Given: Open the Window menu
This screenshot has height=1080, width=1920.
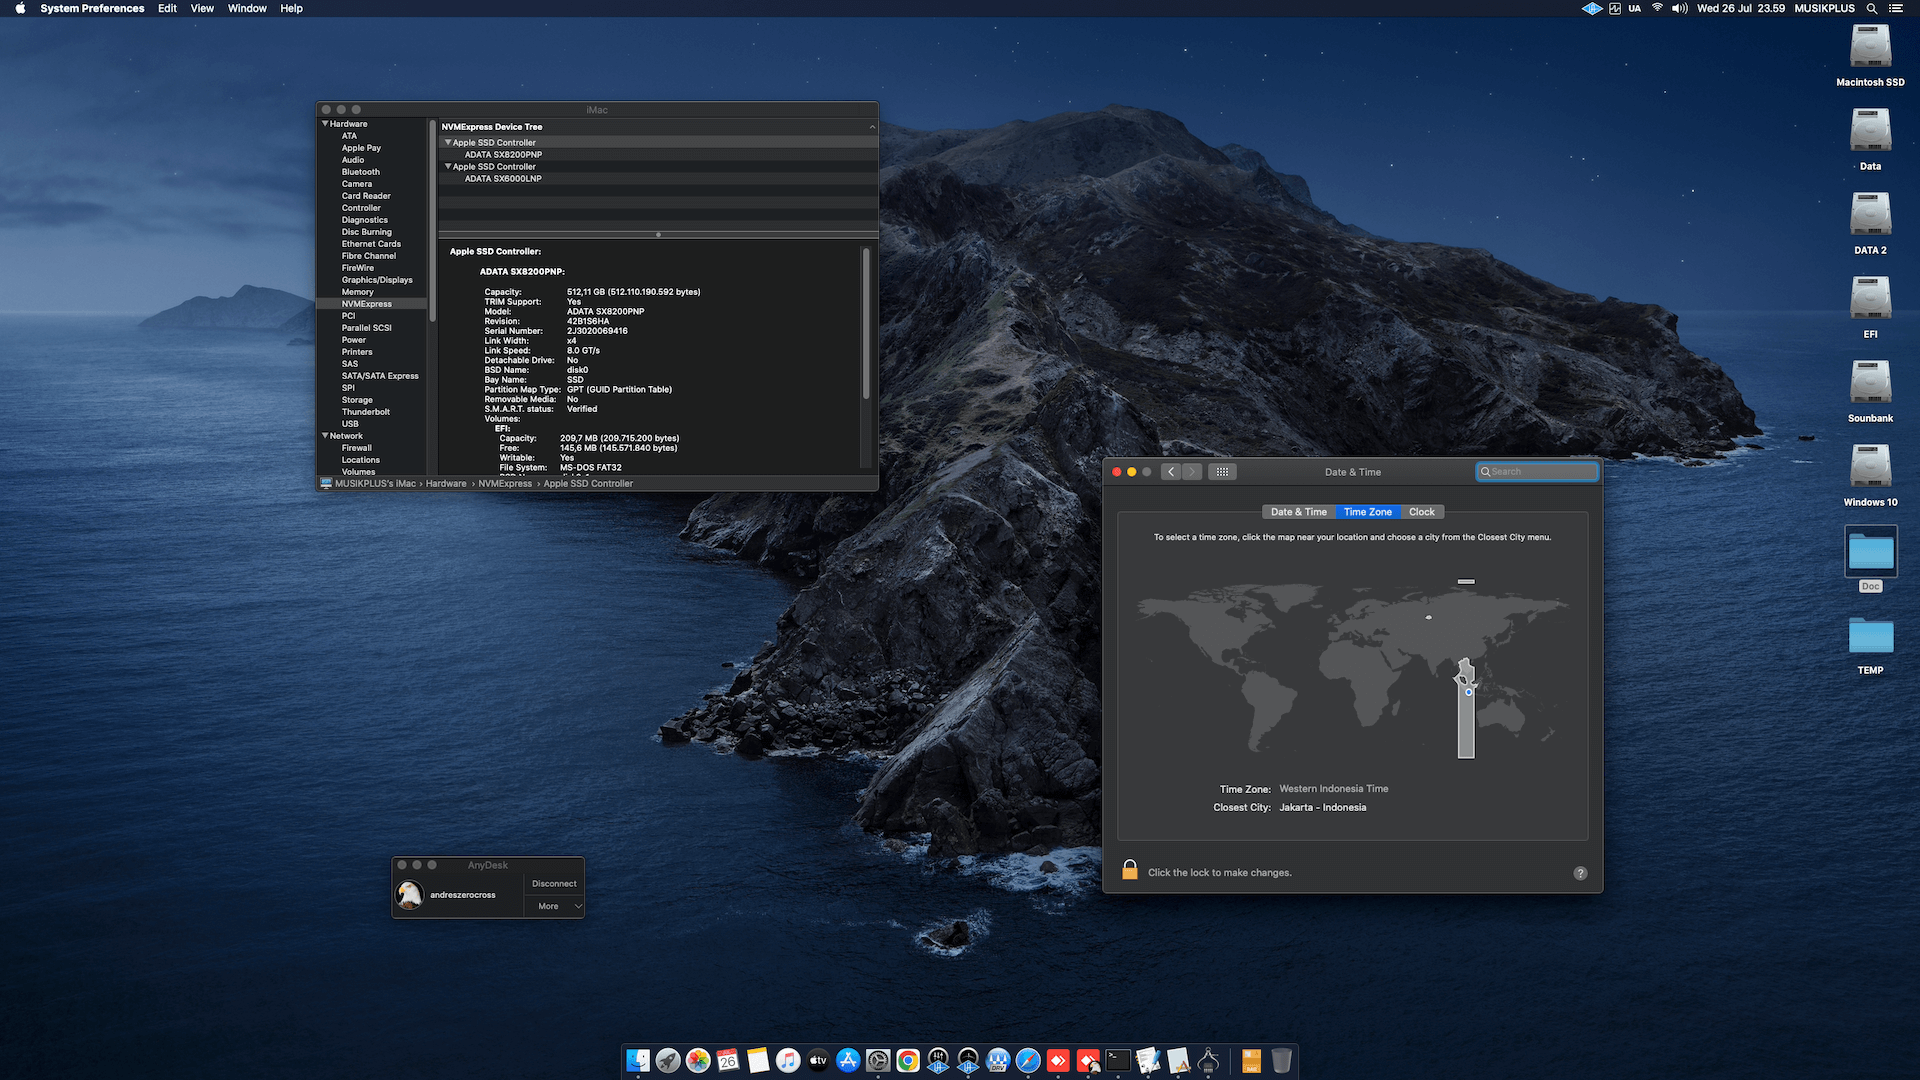Looking at the screenshot, I should 247,8.
